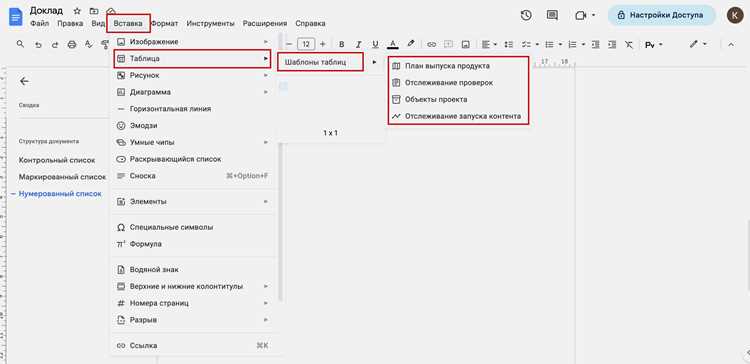Run spelling and grammar check
Image resolution: width=750 pixels, height=364 pixels.
[x=88, y=44]
